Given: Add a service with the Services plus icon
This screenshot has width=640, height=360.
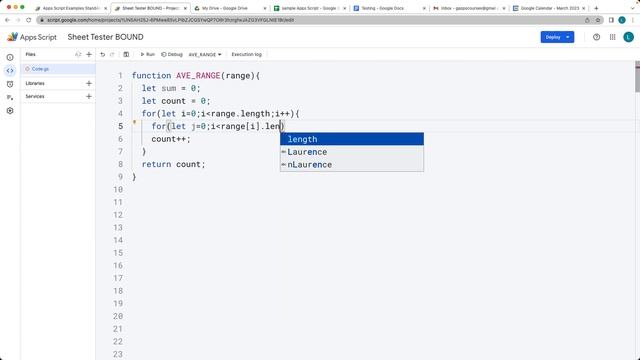Looking at the screenshot, I should 89,96.
